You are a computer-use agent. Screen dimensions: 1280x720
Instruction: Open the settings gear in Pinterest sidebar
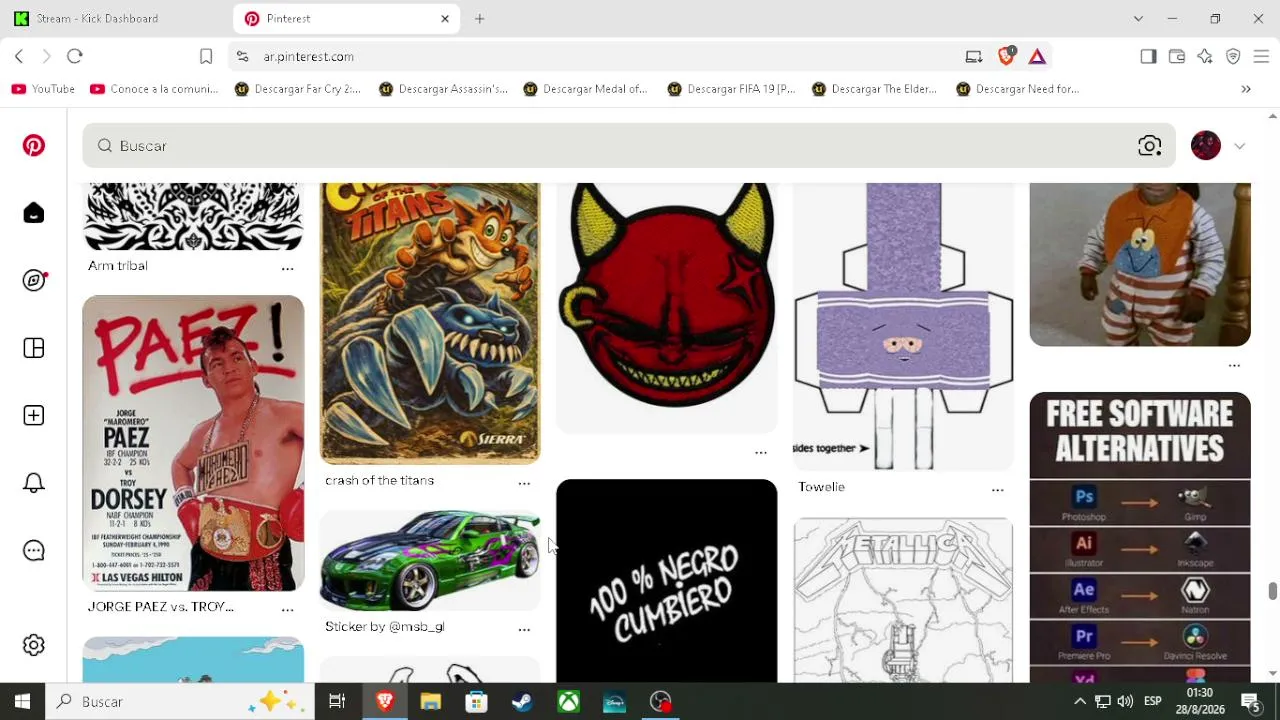pos(34,645)
